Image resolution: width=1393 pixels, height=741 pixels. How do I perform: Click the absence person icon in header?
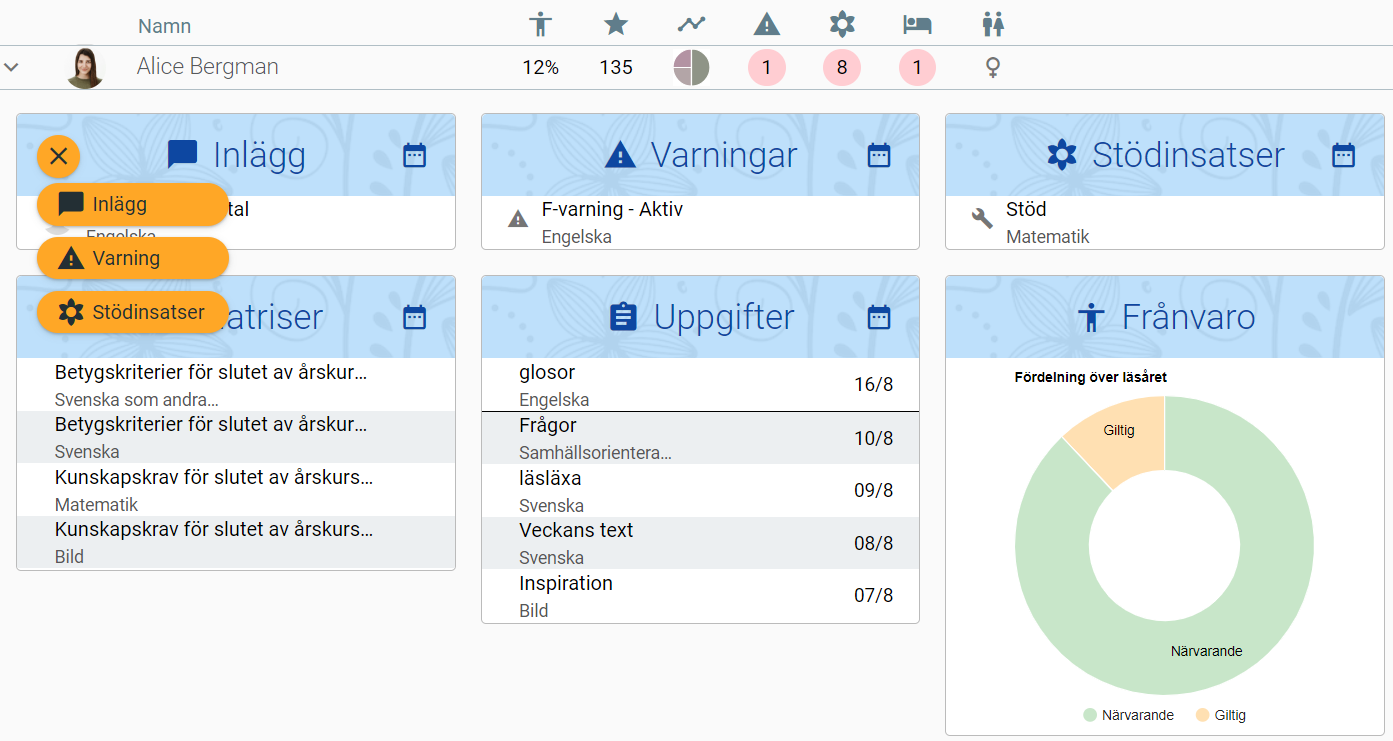click(x=540, y=24)
